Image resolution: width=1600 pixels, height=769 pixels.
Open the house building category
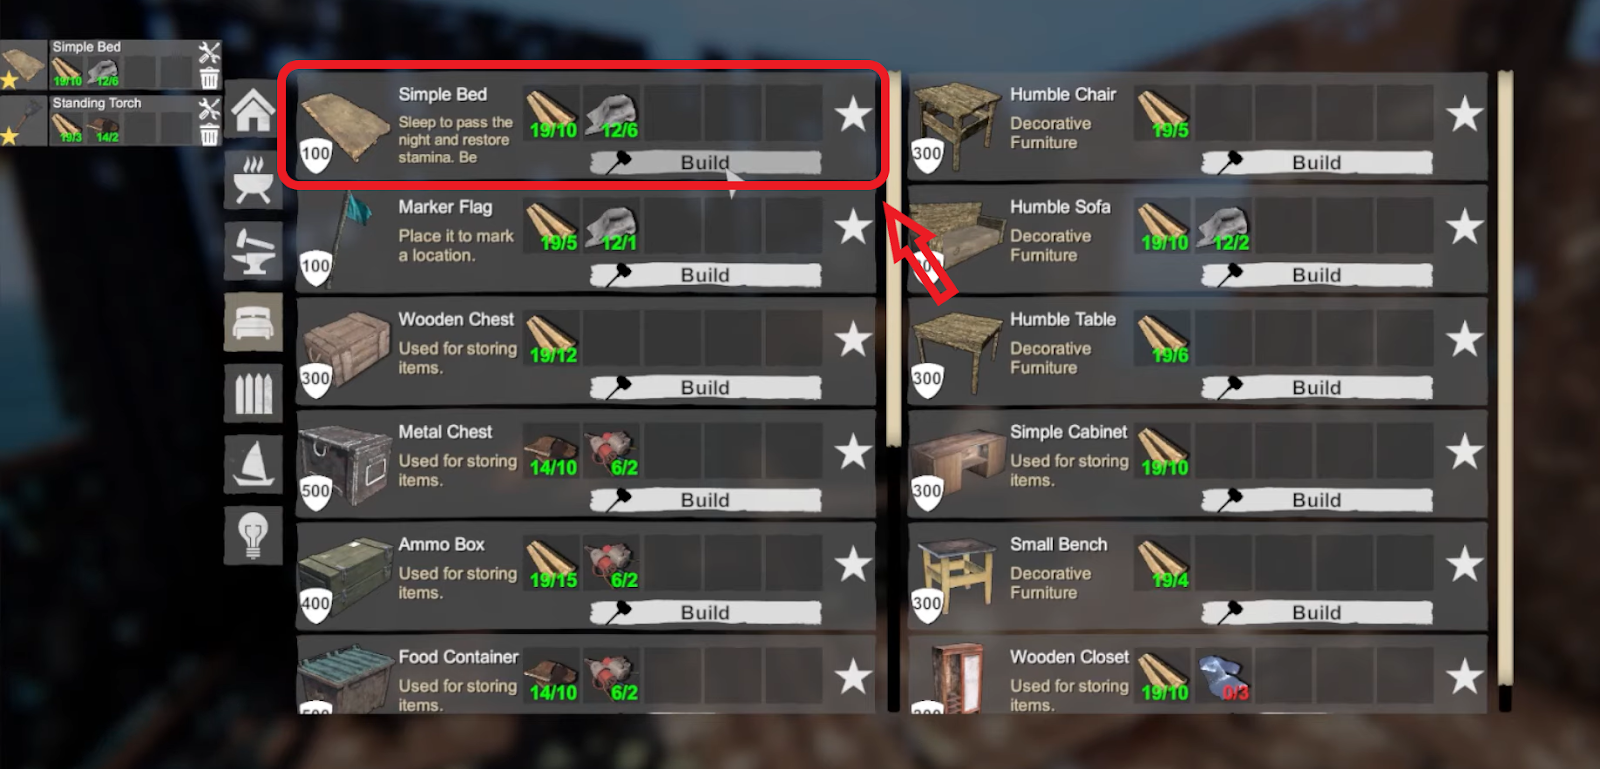tap(253, 110)
